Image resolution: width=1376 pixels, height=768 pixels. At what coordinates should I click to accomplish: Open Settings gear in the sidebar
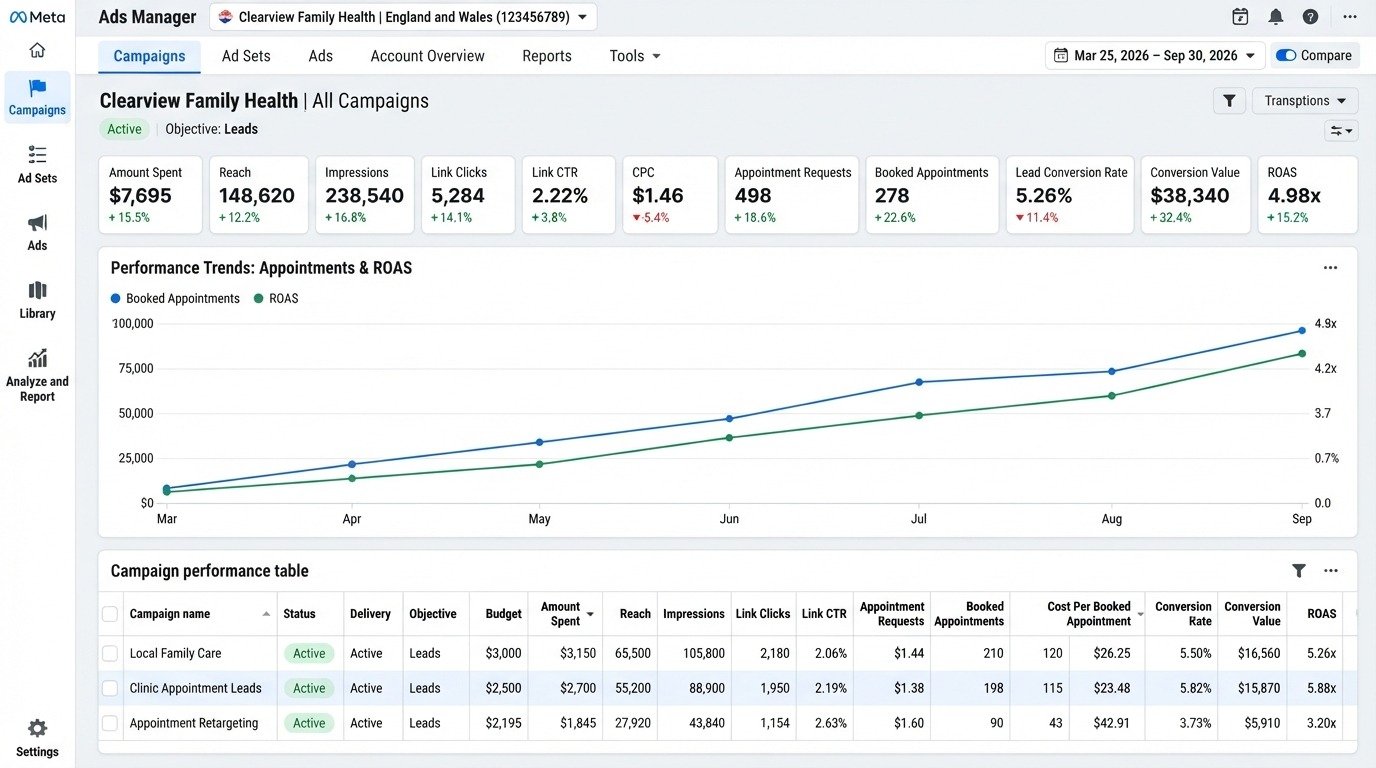[x=37, y=738]
